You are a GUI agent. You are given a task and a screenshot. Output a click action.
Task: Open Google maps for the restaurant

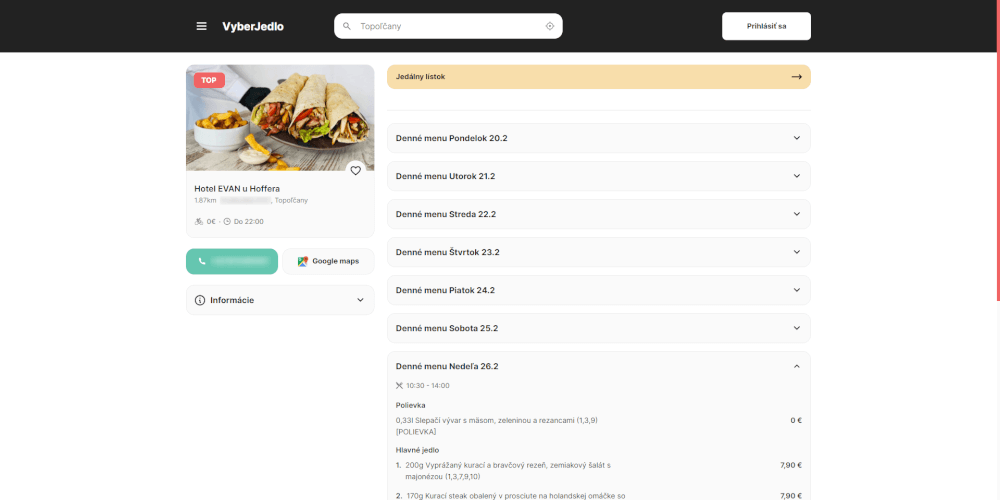pyautogui.click(x=328, y=261)
